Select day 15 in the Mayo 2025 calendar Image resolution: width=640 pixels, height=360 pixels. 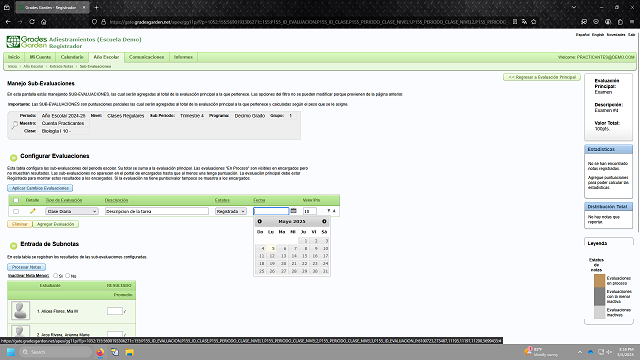[x=303, y=256]
